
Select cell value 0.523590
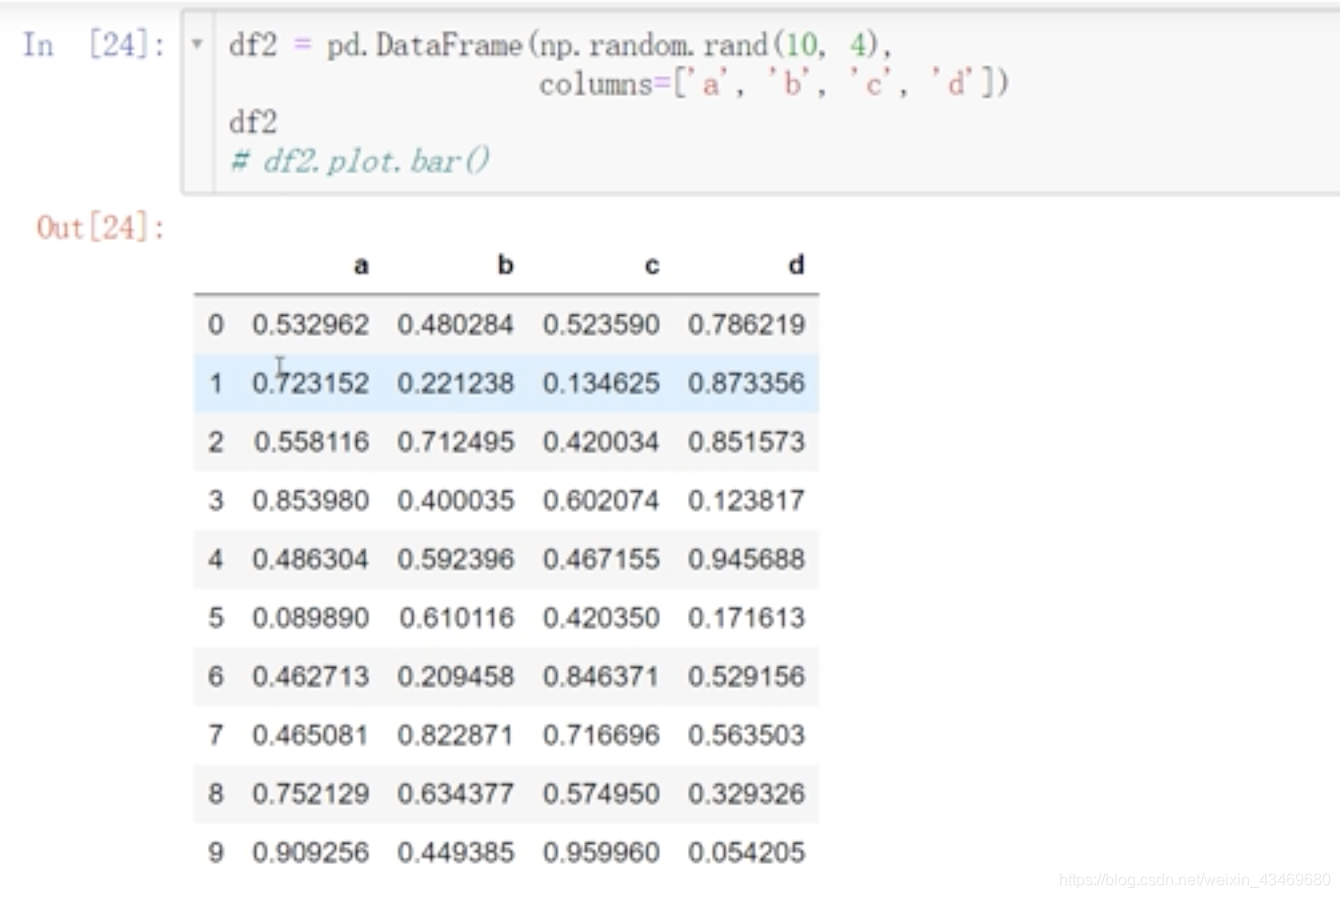click(601, 324)
